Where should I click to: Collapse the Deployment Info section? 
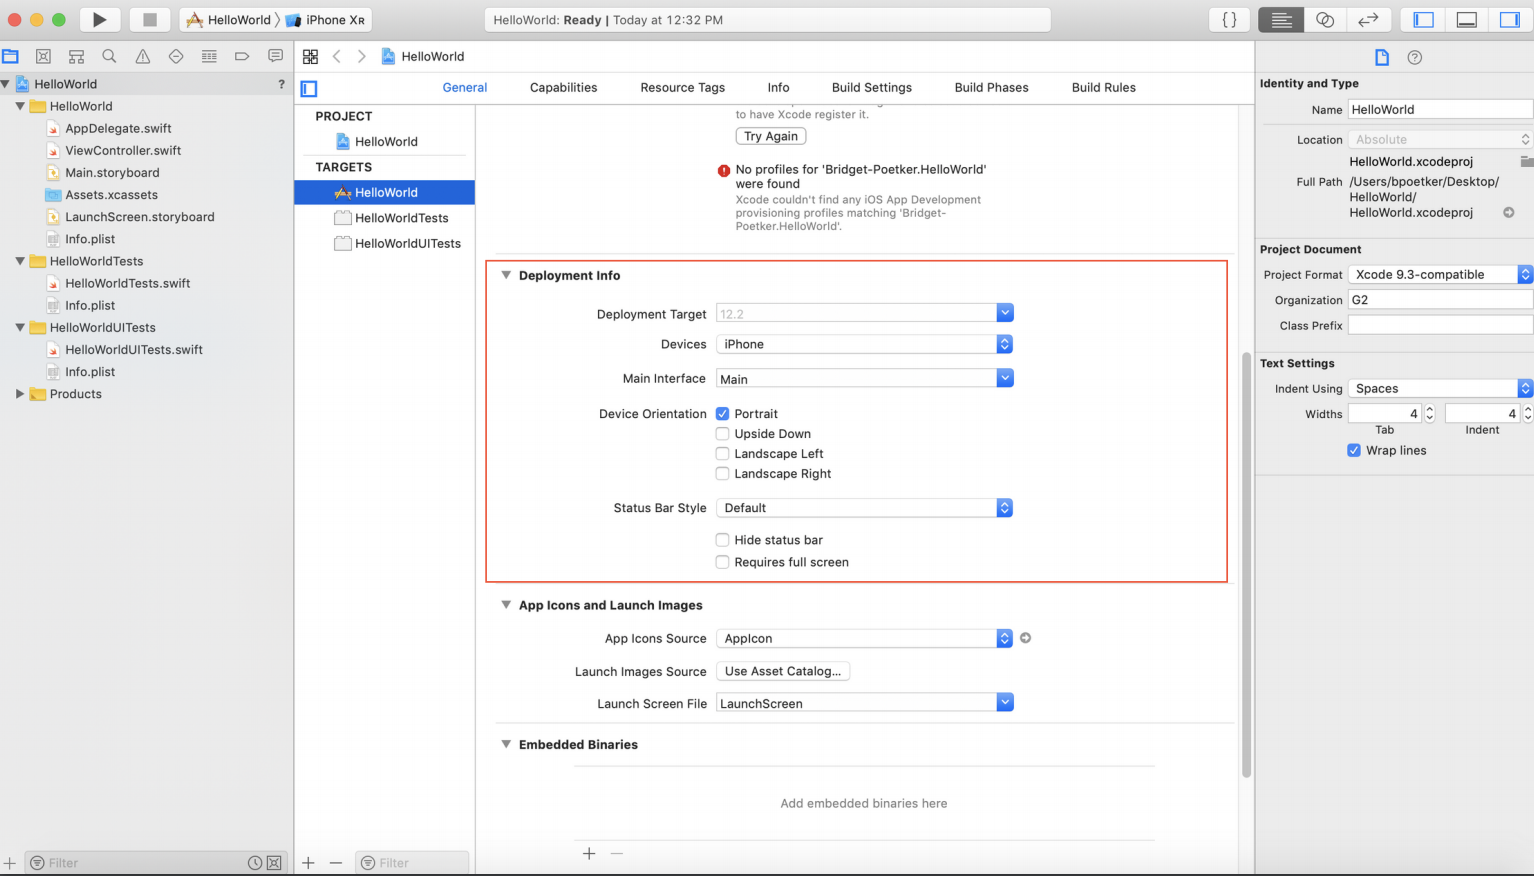(506, 275)
